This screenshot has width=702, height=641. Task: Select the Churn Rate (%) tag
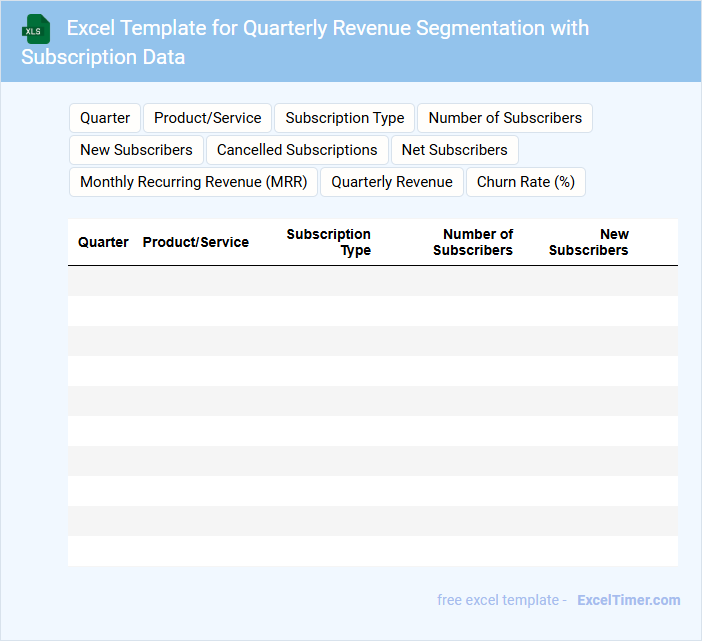[525, 182]
